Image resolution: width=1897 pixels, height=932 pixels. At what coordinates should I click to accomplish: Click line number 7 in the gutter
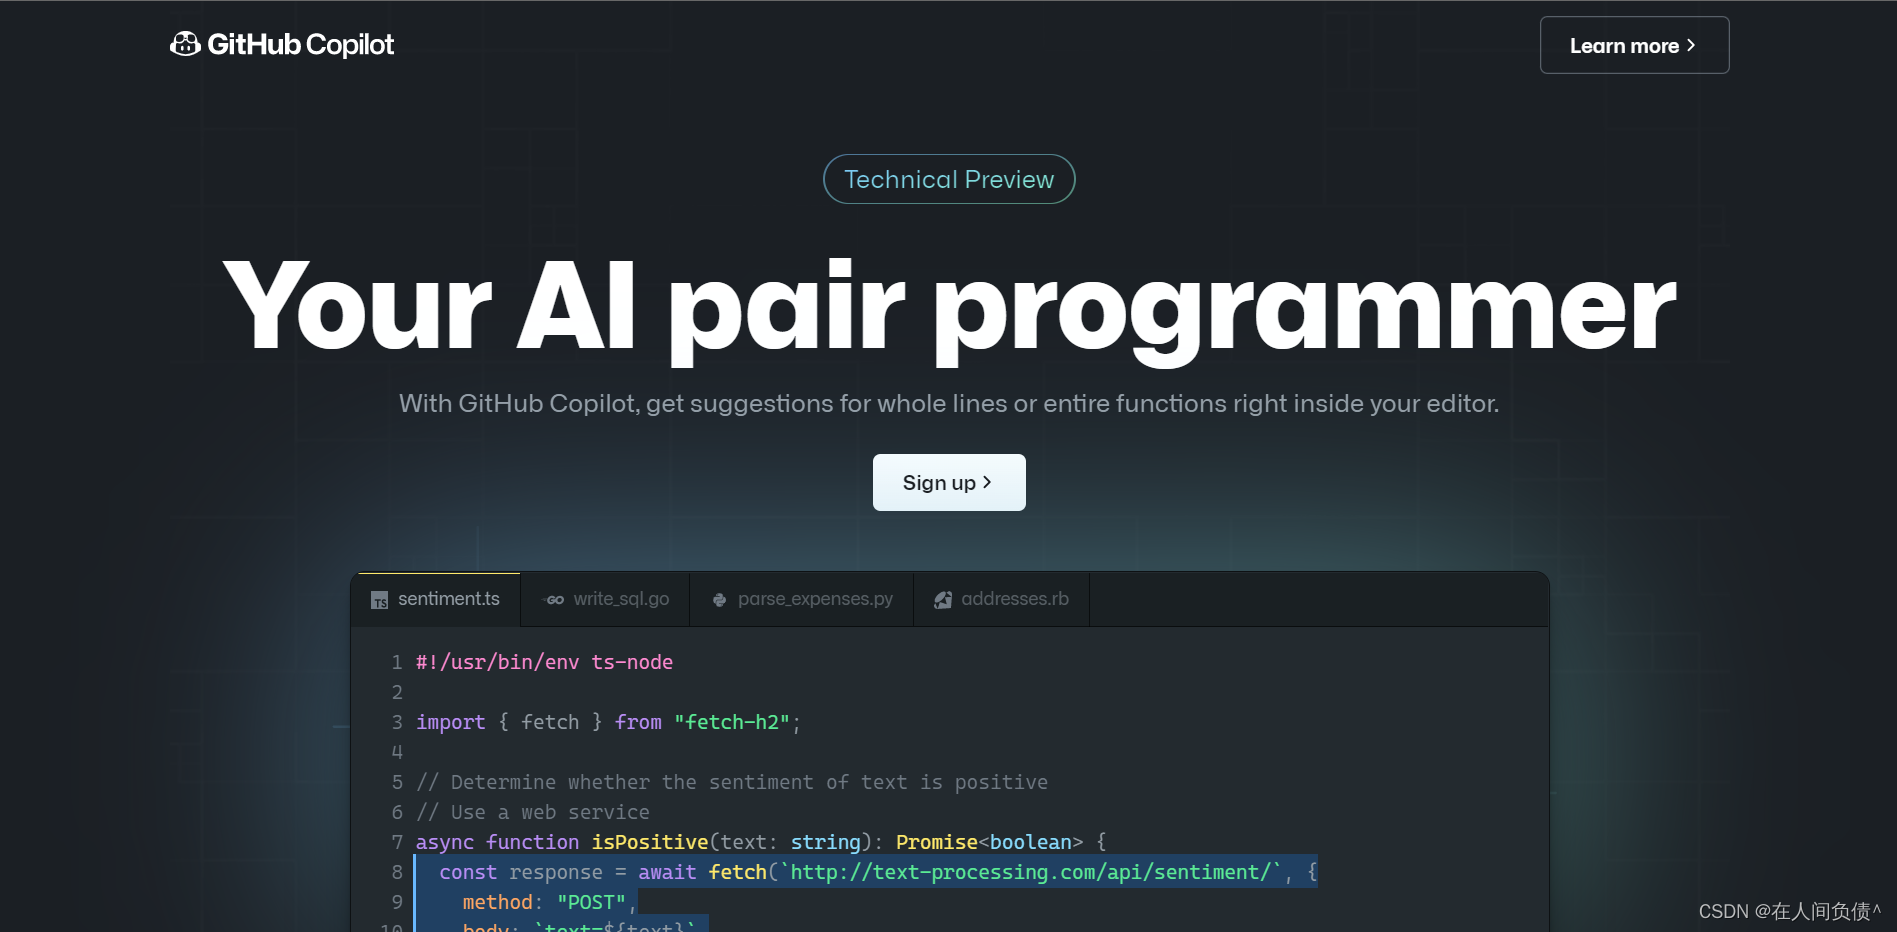tap(397, 842)
